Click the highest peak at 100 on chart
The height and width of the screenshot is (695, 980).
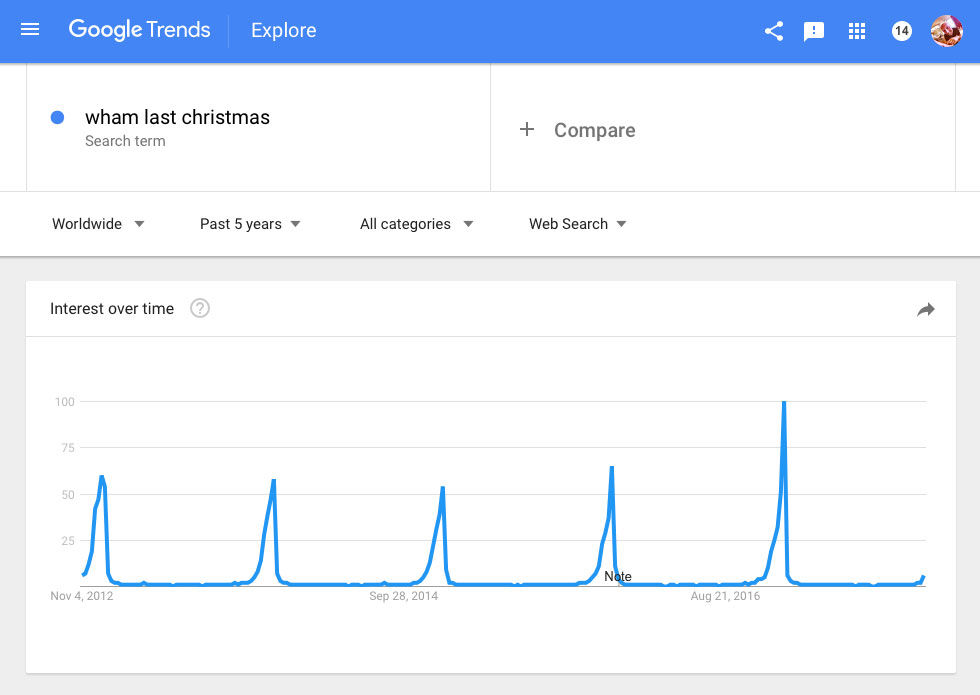[784, 403]
